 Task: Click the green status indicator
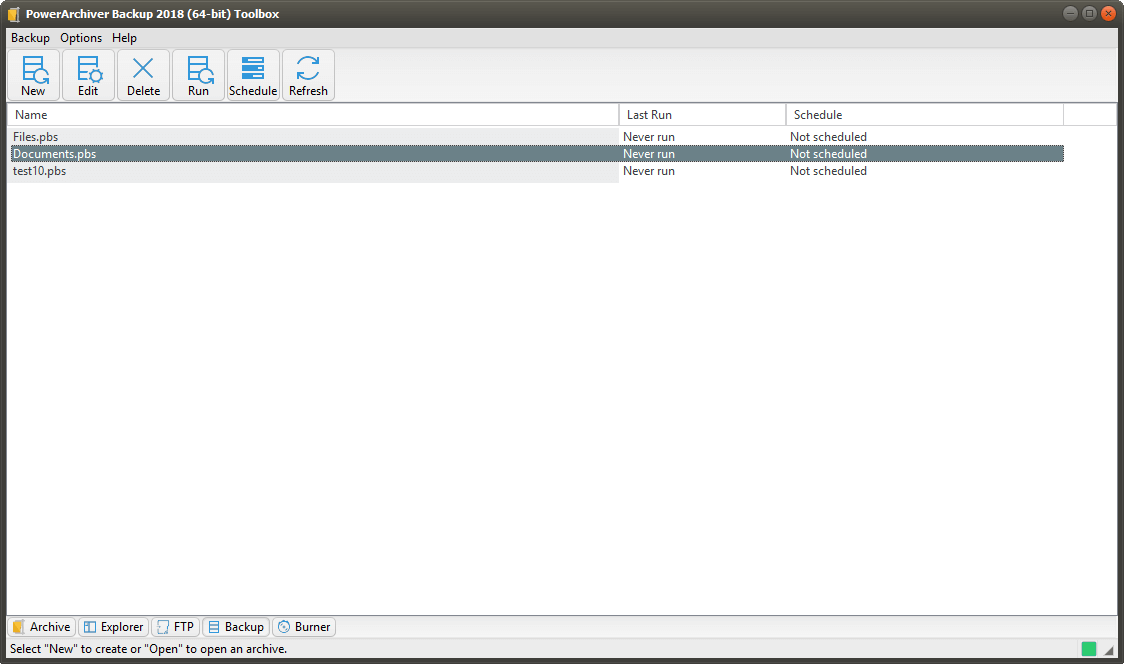(x=1089, y=649)
